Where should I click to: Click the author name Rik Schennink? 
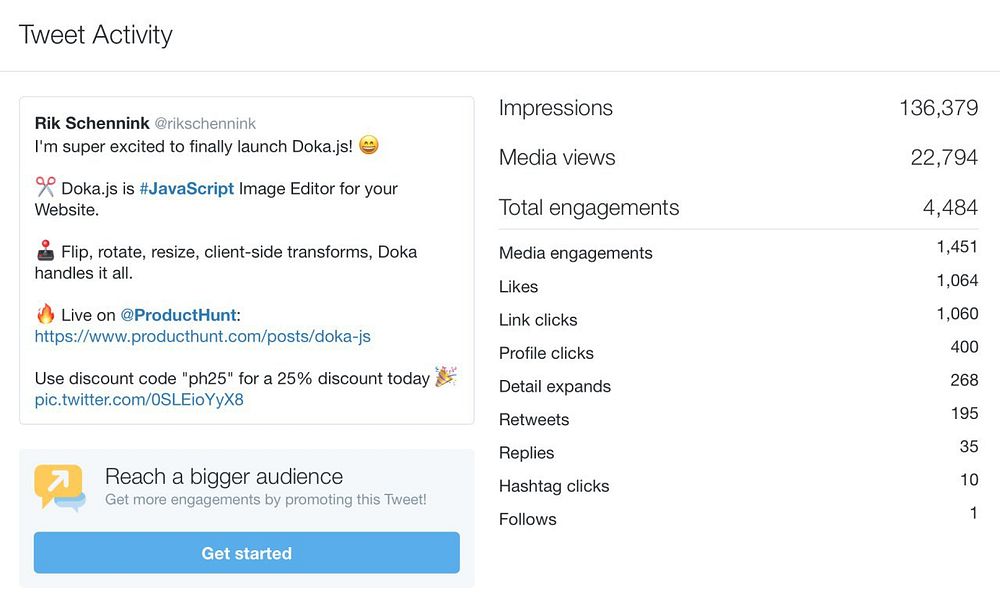[90, 124]
